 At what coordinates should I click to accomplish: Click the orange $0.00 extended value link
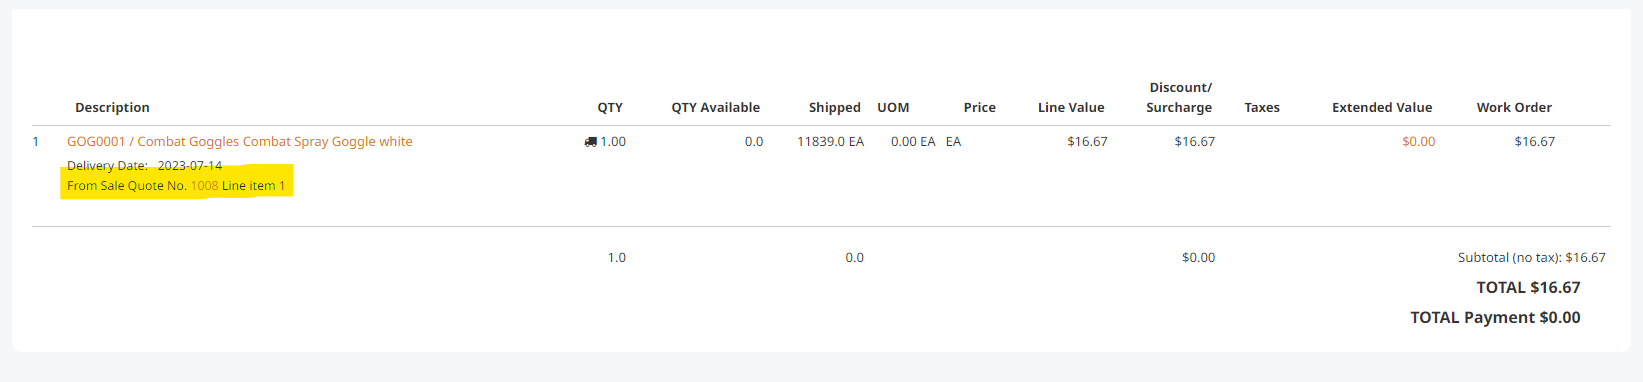[1418, 142]
